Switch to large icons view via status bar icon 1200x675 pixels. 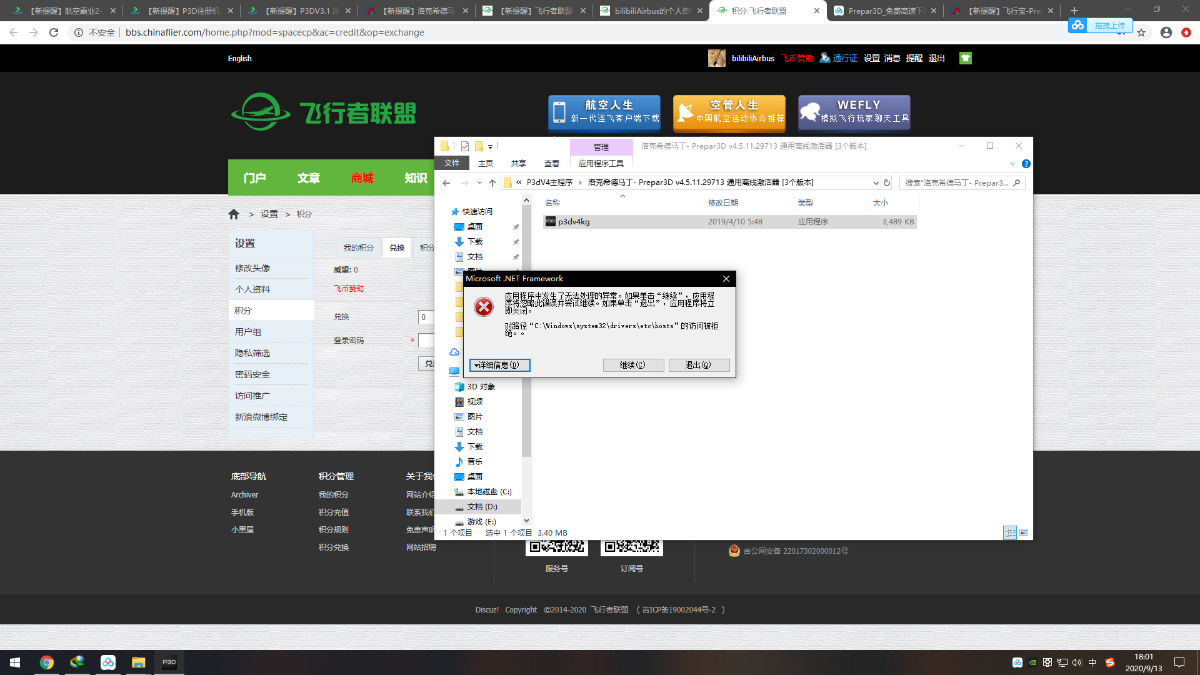pos(1023,532)
